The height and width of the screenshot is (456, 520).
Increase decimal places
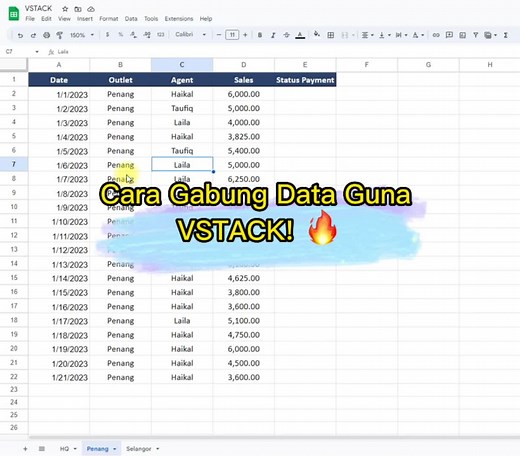[x=147, y=35]
